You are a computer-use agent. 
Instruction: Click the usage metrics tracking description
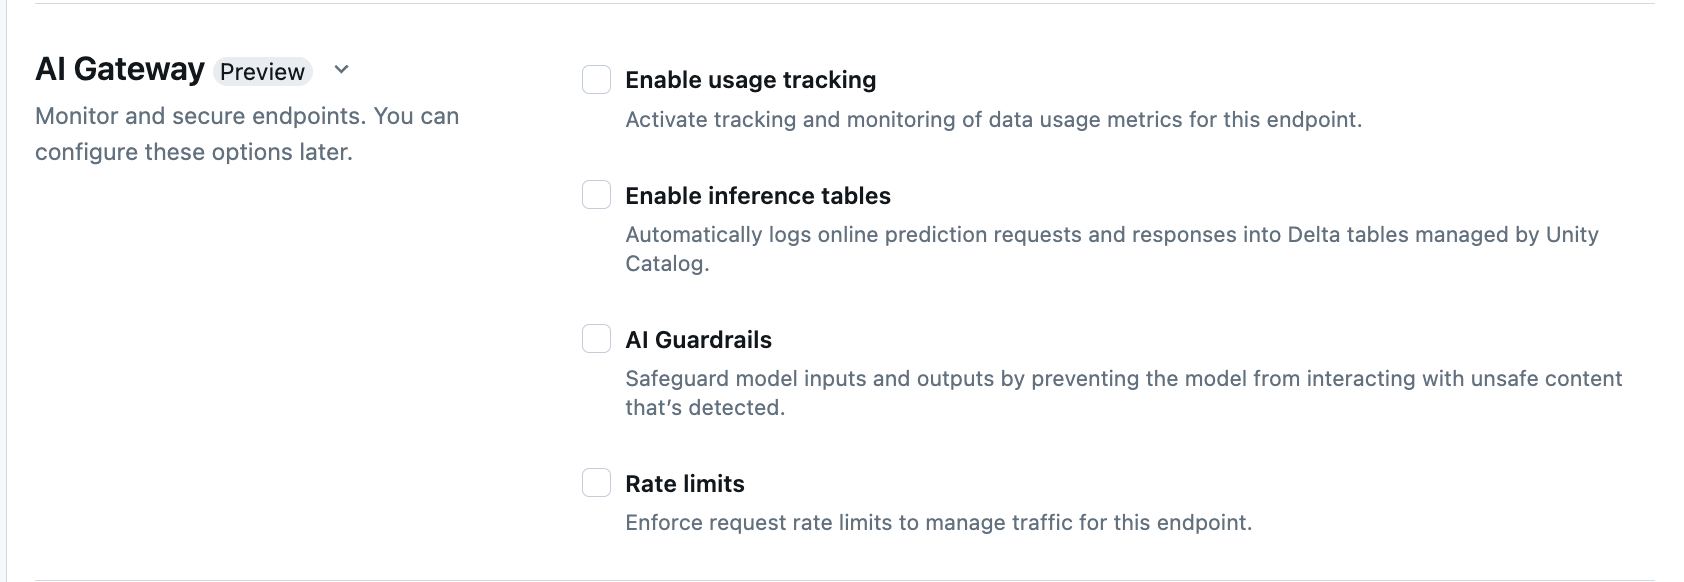point(992,120)
